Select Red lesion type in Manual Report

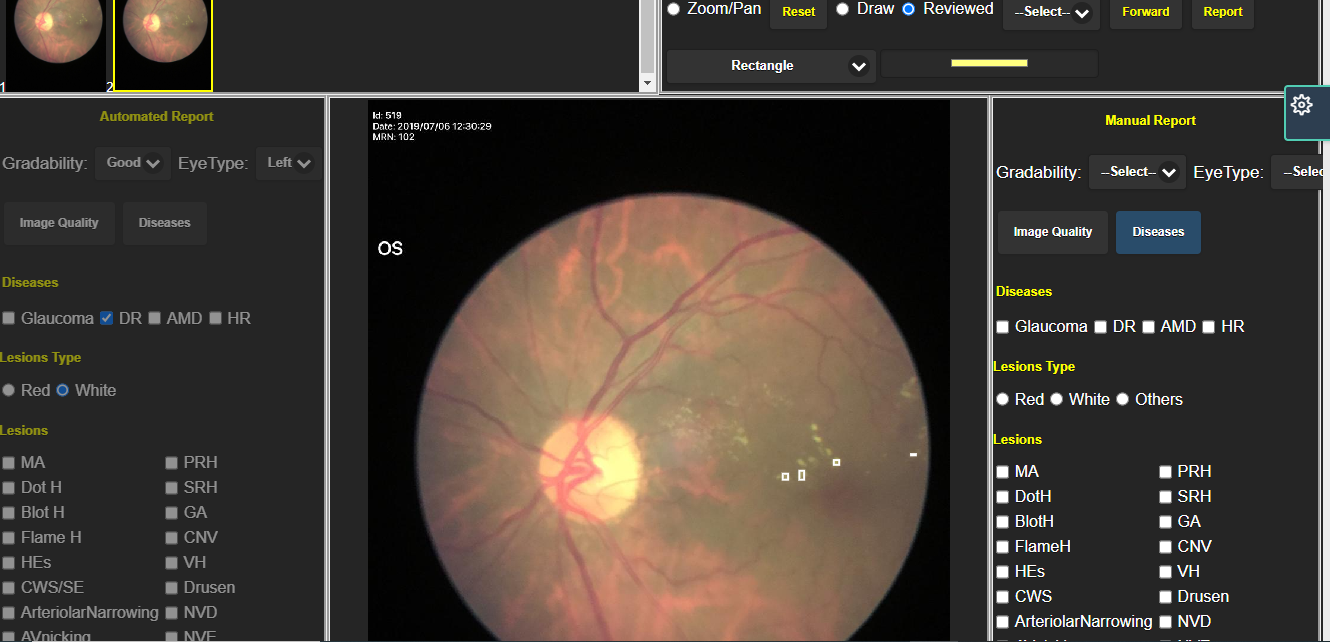(x=1003, y=399)
